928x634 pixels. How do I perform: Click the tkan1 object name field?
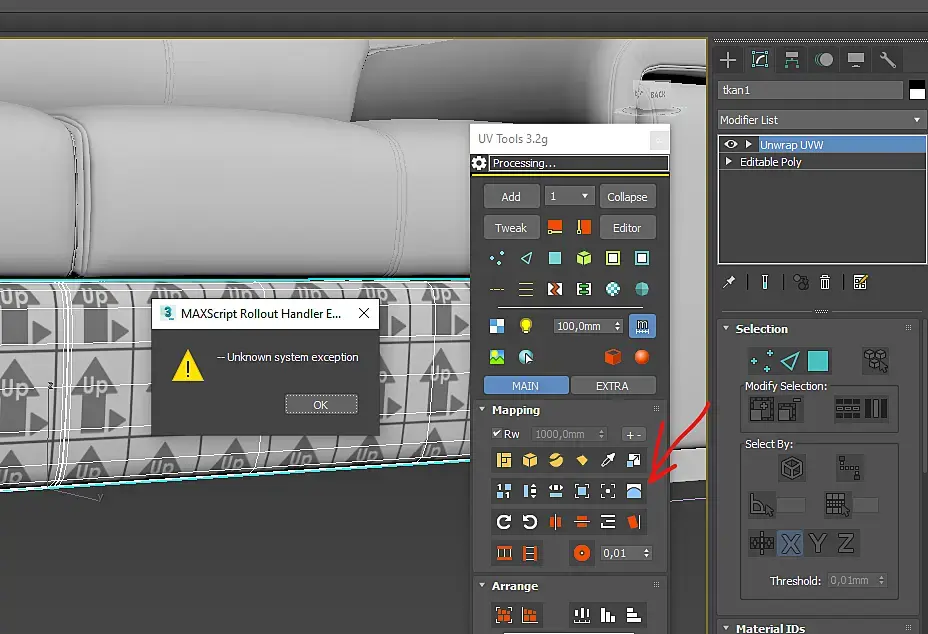point(810,90)
